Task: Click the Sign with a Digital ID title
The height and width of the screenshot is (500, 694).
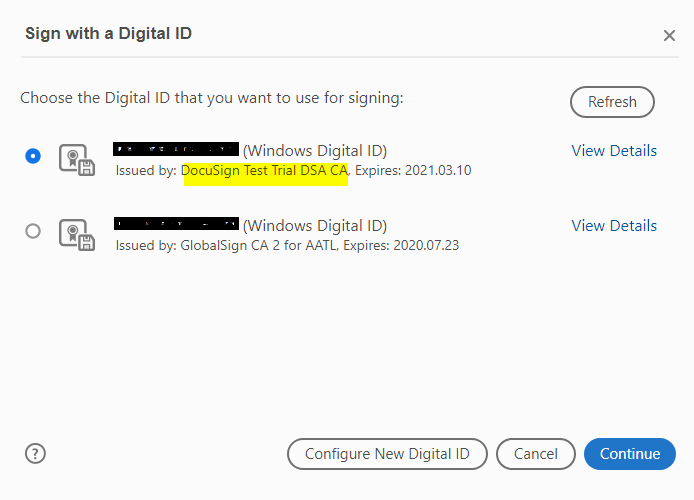Action: tap(108, 34)
